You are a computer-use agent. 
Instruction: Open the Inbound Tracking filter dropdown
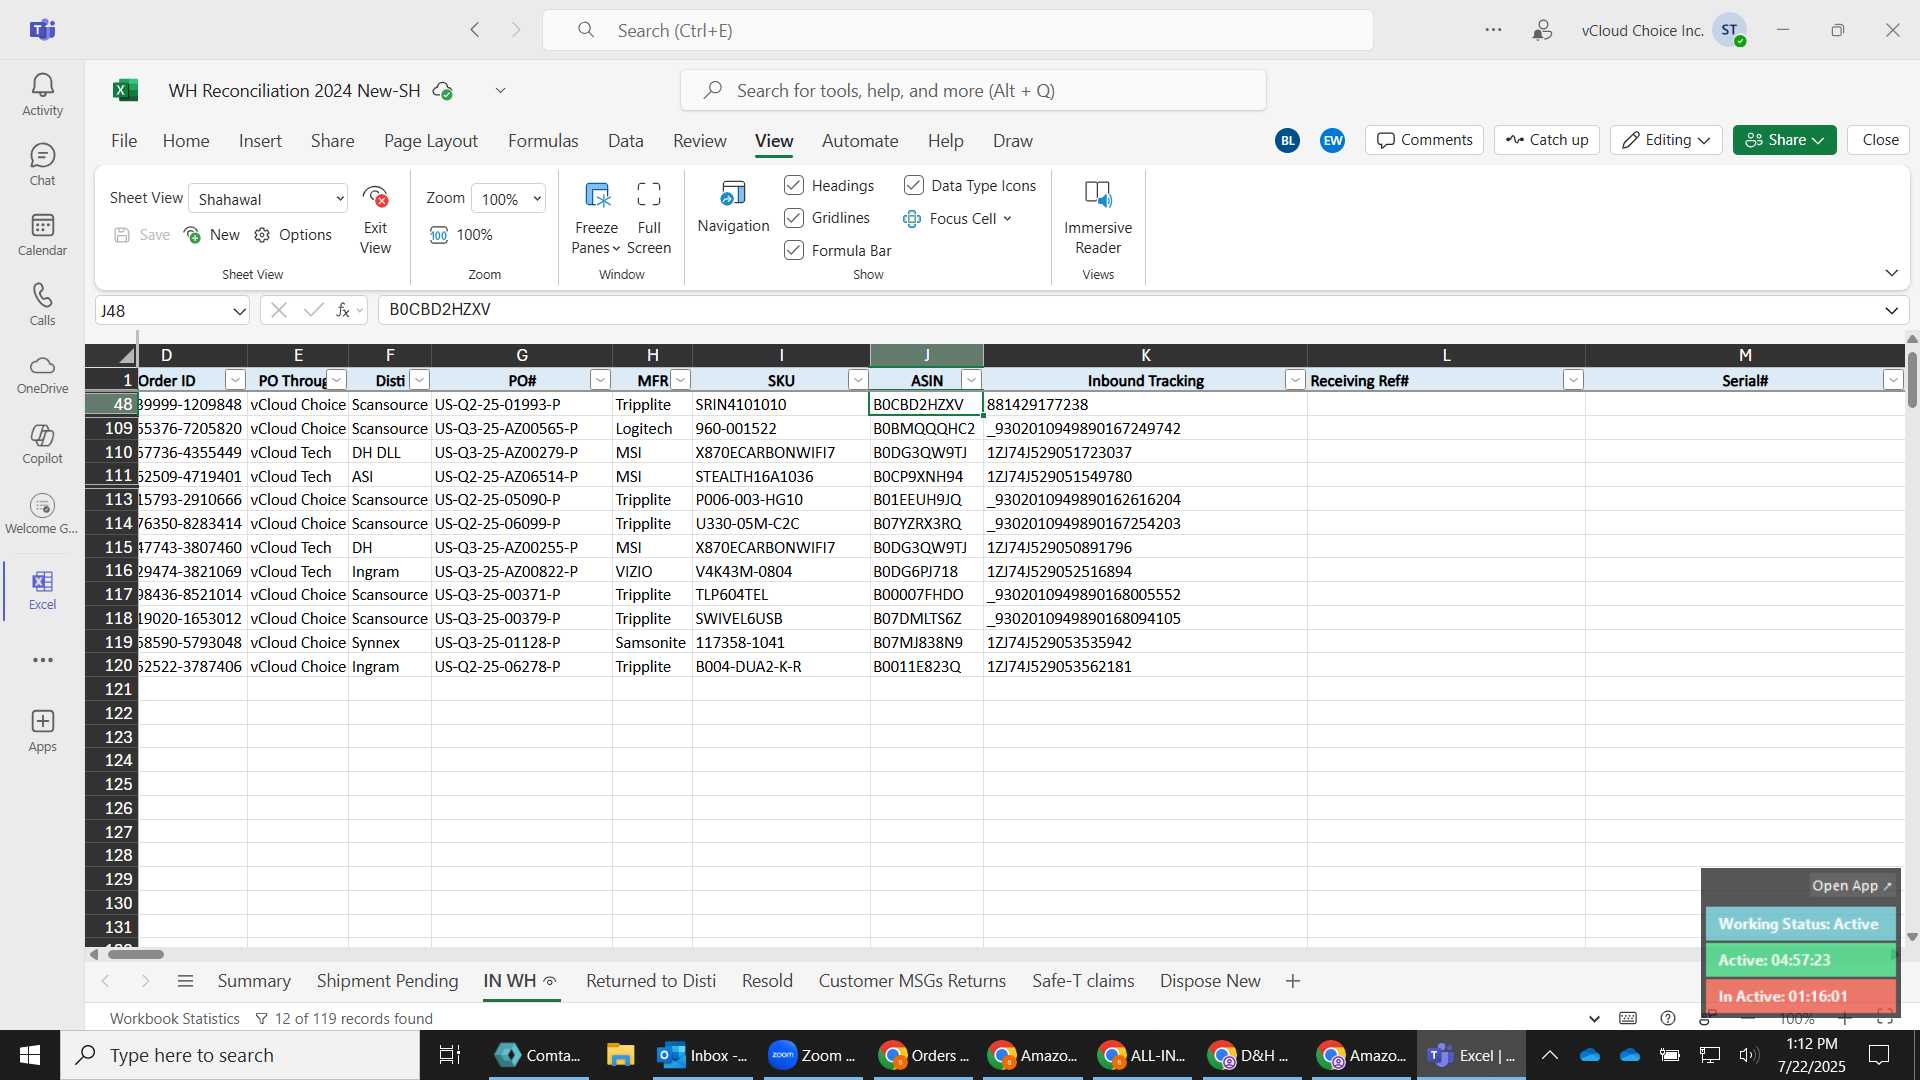[1295, 380]
